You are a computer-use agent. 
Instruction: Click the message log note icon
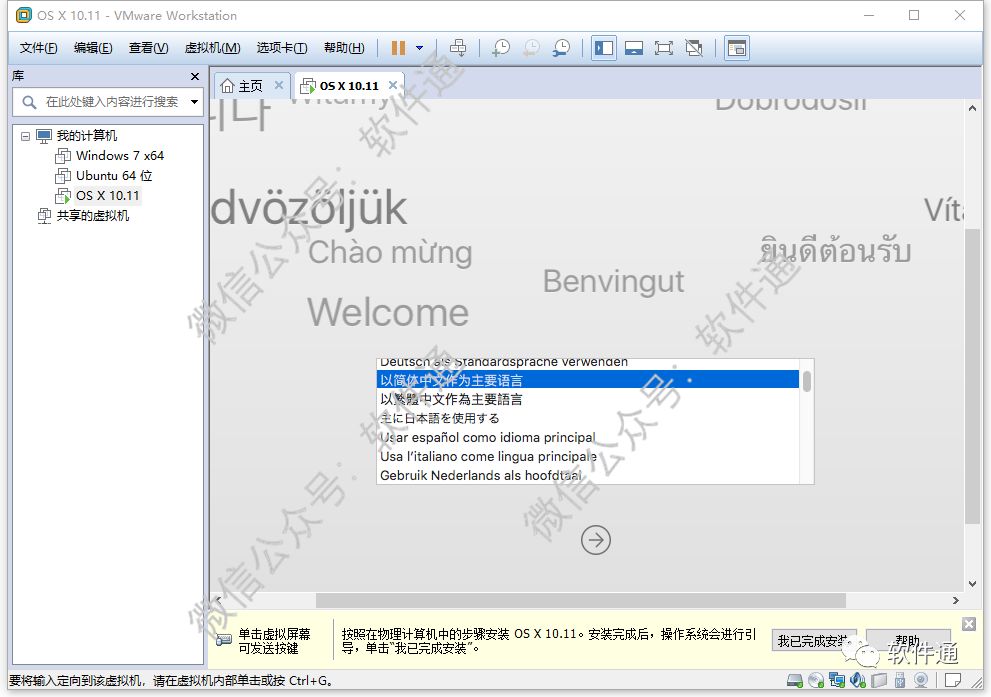click(953, 681)
